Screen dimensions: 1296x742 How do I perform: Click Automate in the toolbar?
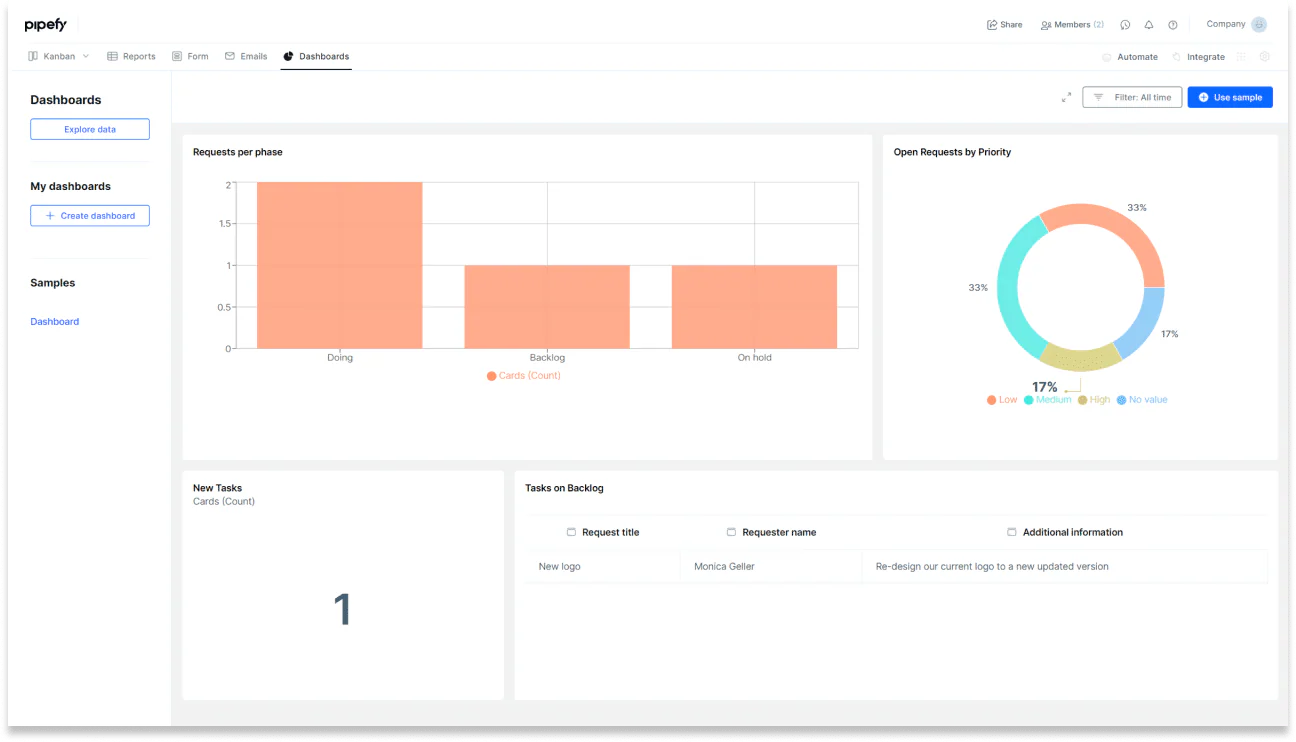pyautogui.click(x=1130, y=57)
